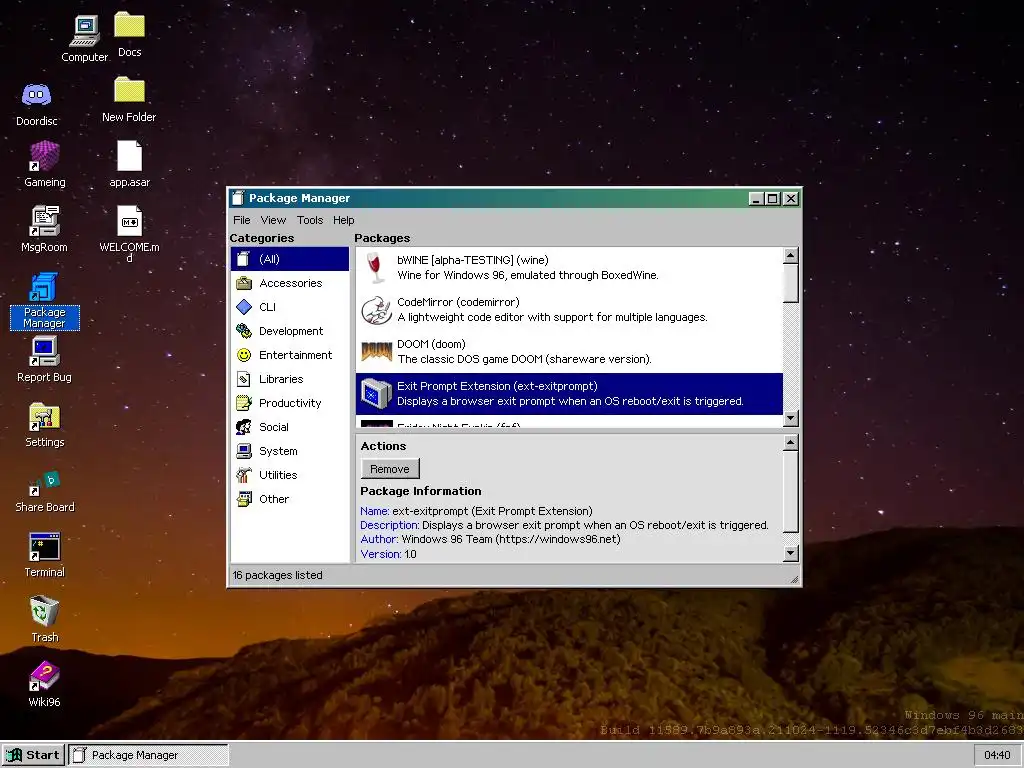The width and height of the screenshot is (1024, 768).
Task: Select the bWINE [alpha-TESTING] package row
Action: coord(569,268)
